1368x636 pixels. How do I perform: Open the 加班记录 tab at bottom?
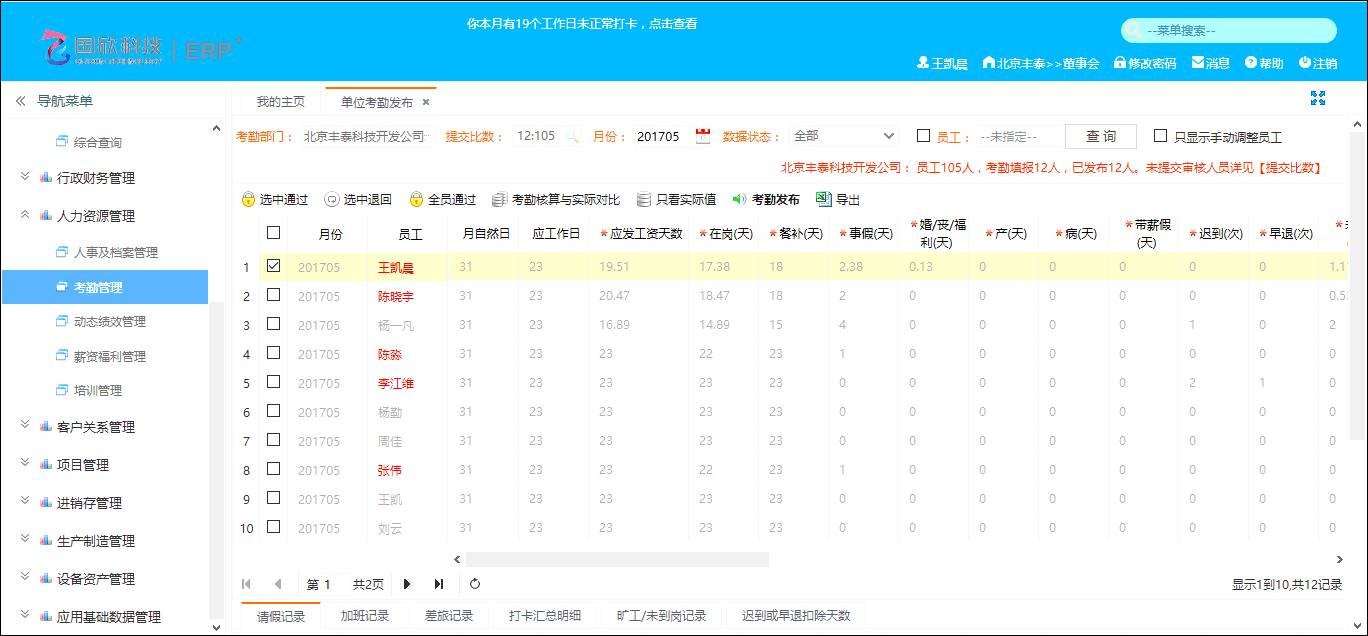[x=364, y=616]
